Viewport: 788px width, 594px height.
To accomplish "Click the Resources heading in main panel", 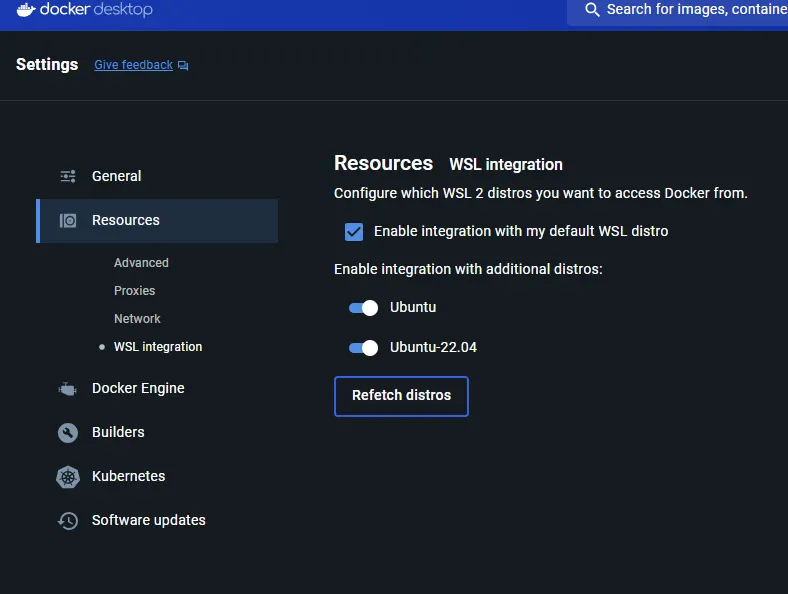I will pyautogui.click(x=383, y=163).
